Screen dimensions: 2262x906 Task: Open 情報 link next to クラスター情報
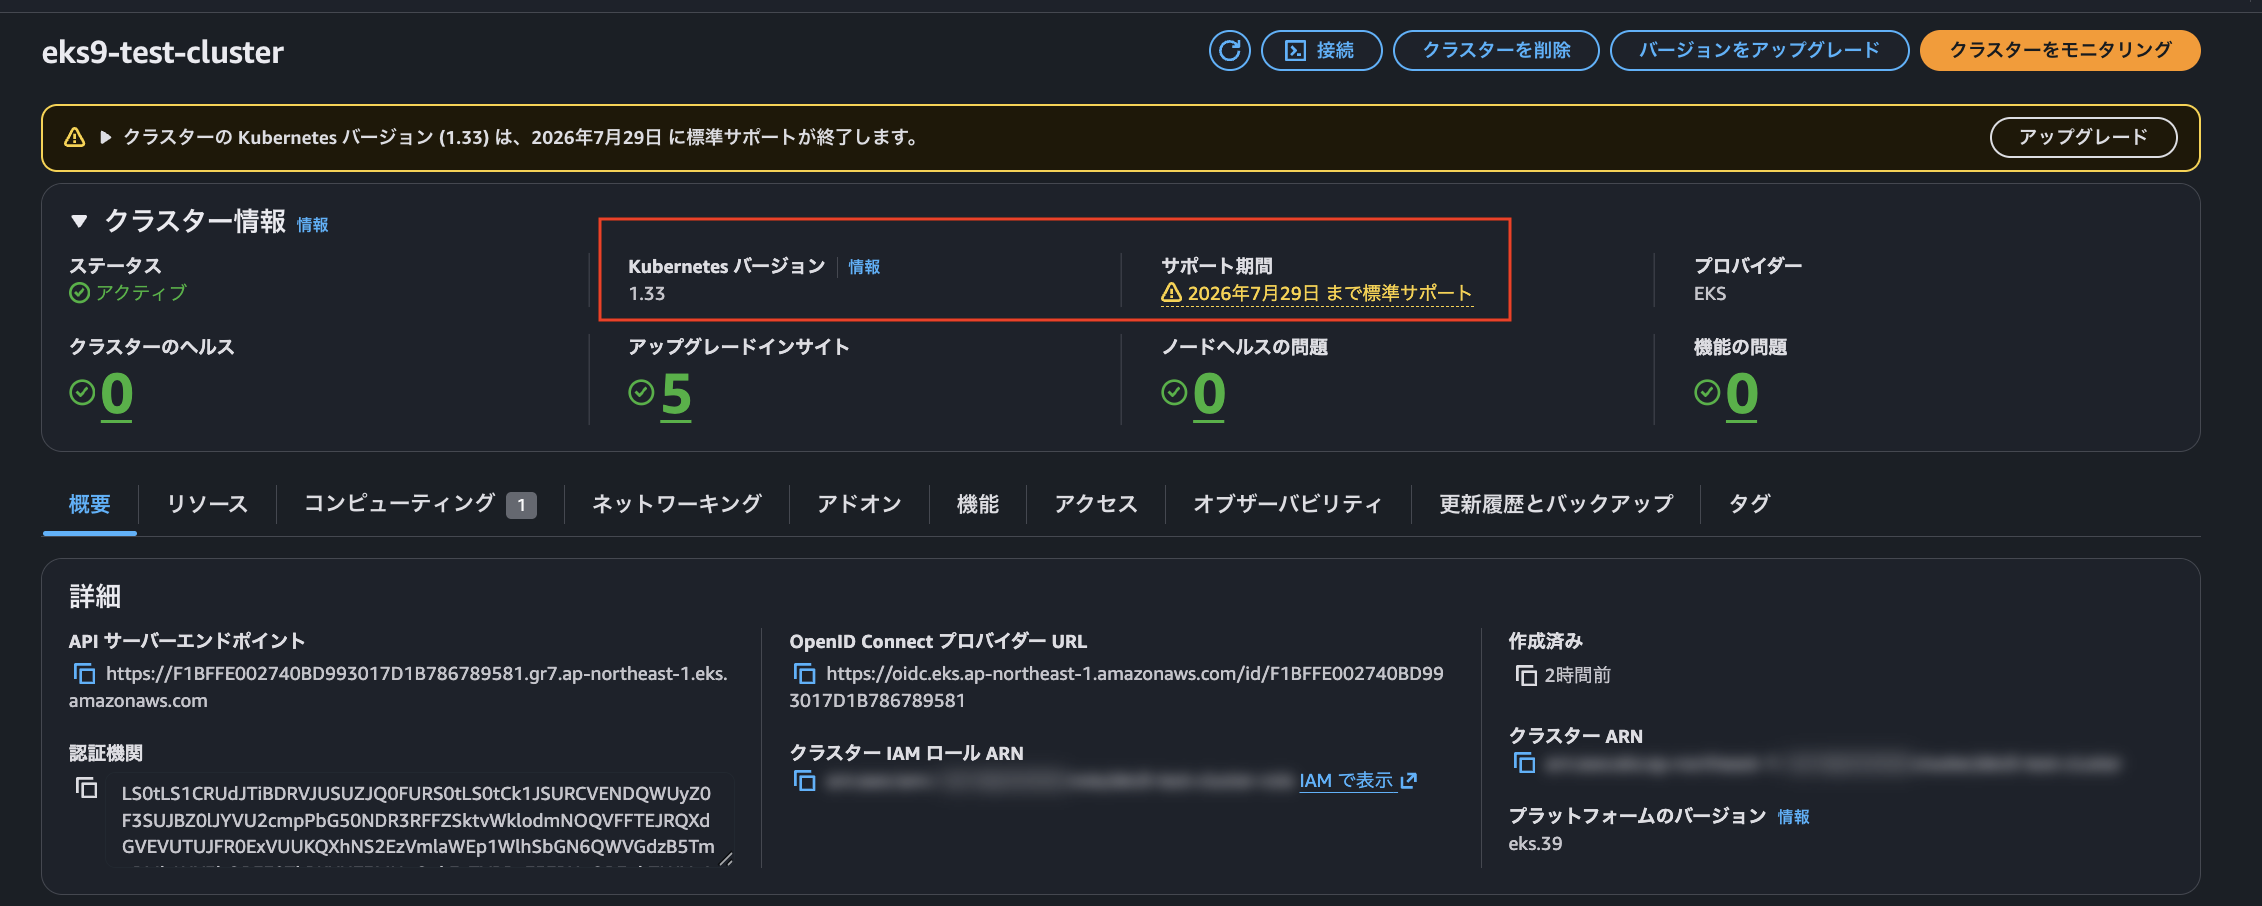click(x=313, y=225)
